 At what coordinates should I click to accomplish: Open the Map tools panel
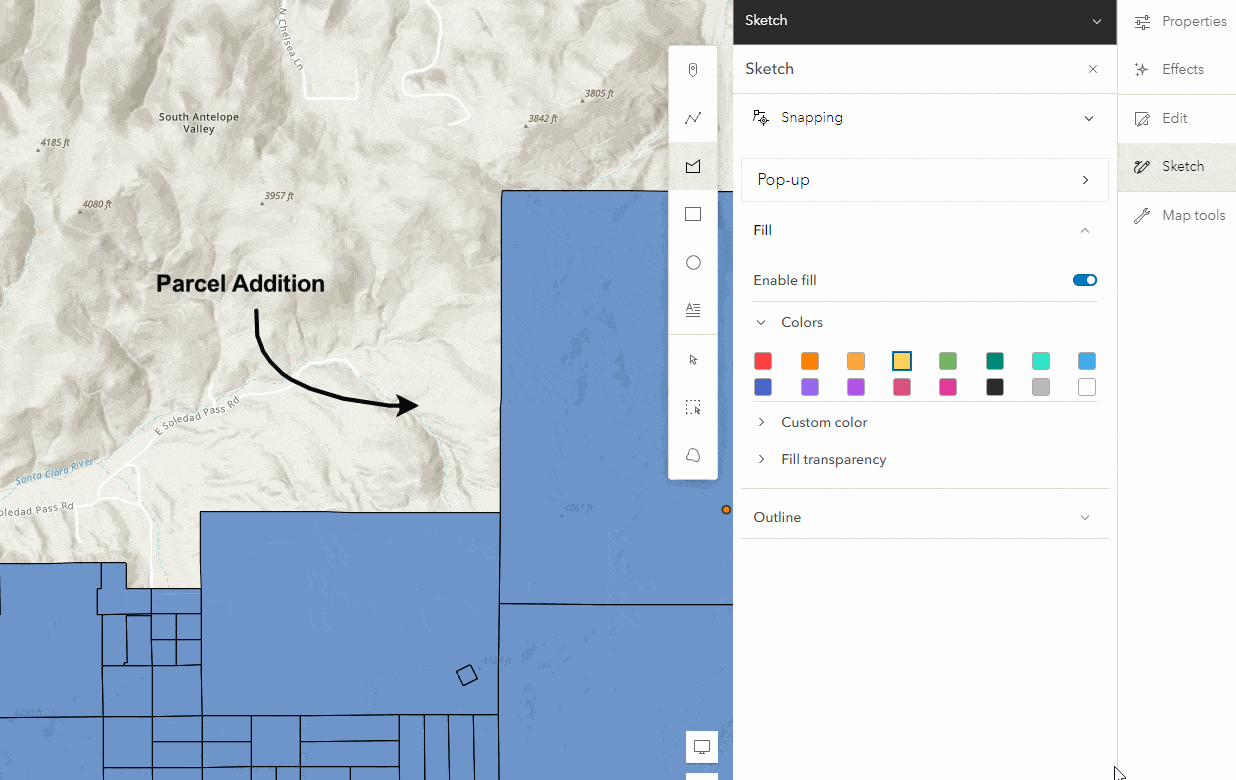pyautogui.click(x=1190, y=214)
